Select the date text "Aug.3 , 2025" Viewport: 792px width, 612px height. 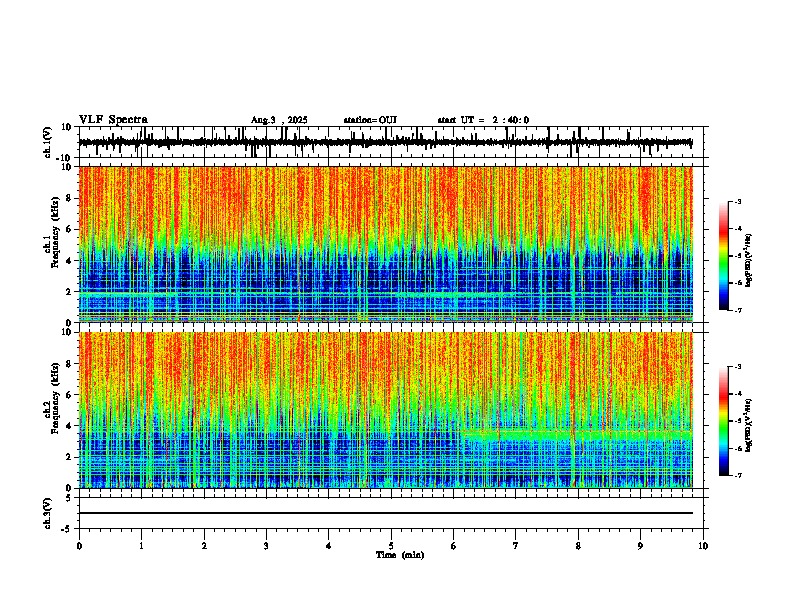(x=279, y=120)
